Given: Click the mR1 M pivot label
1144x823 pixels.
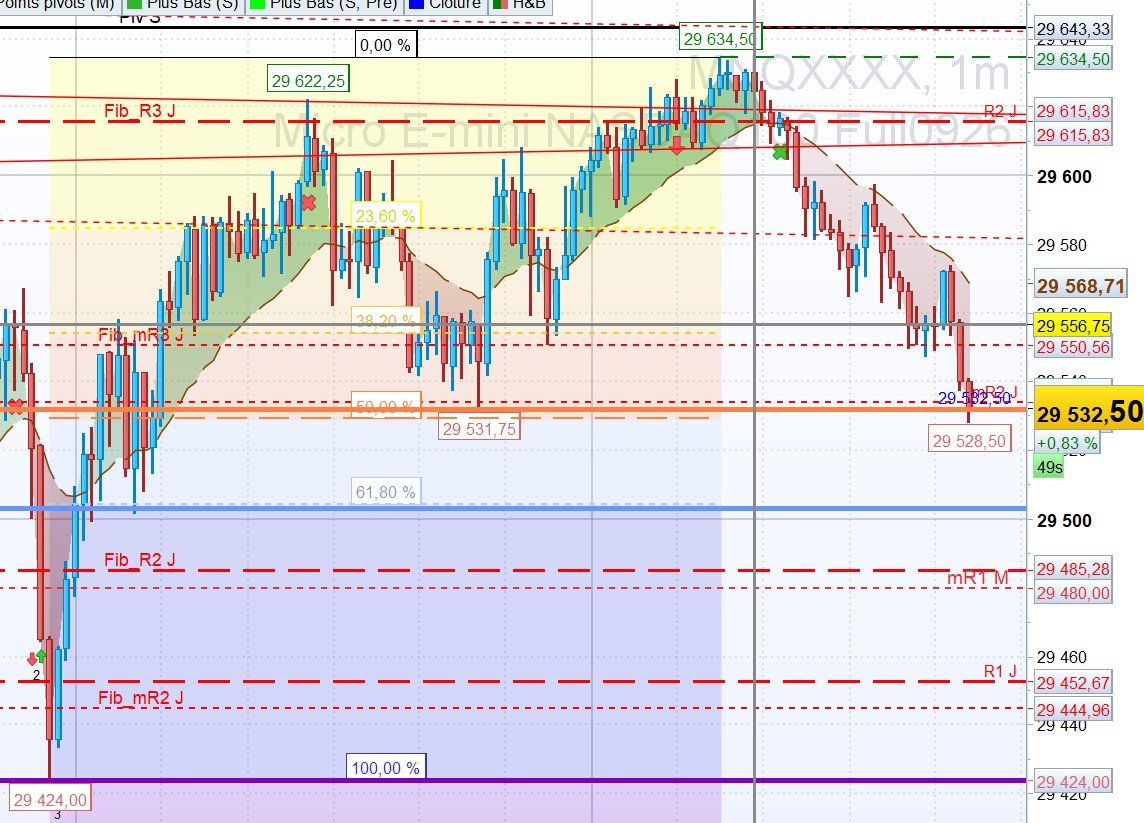Looking at the screenshot, I should [x=978, y=579].
